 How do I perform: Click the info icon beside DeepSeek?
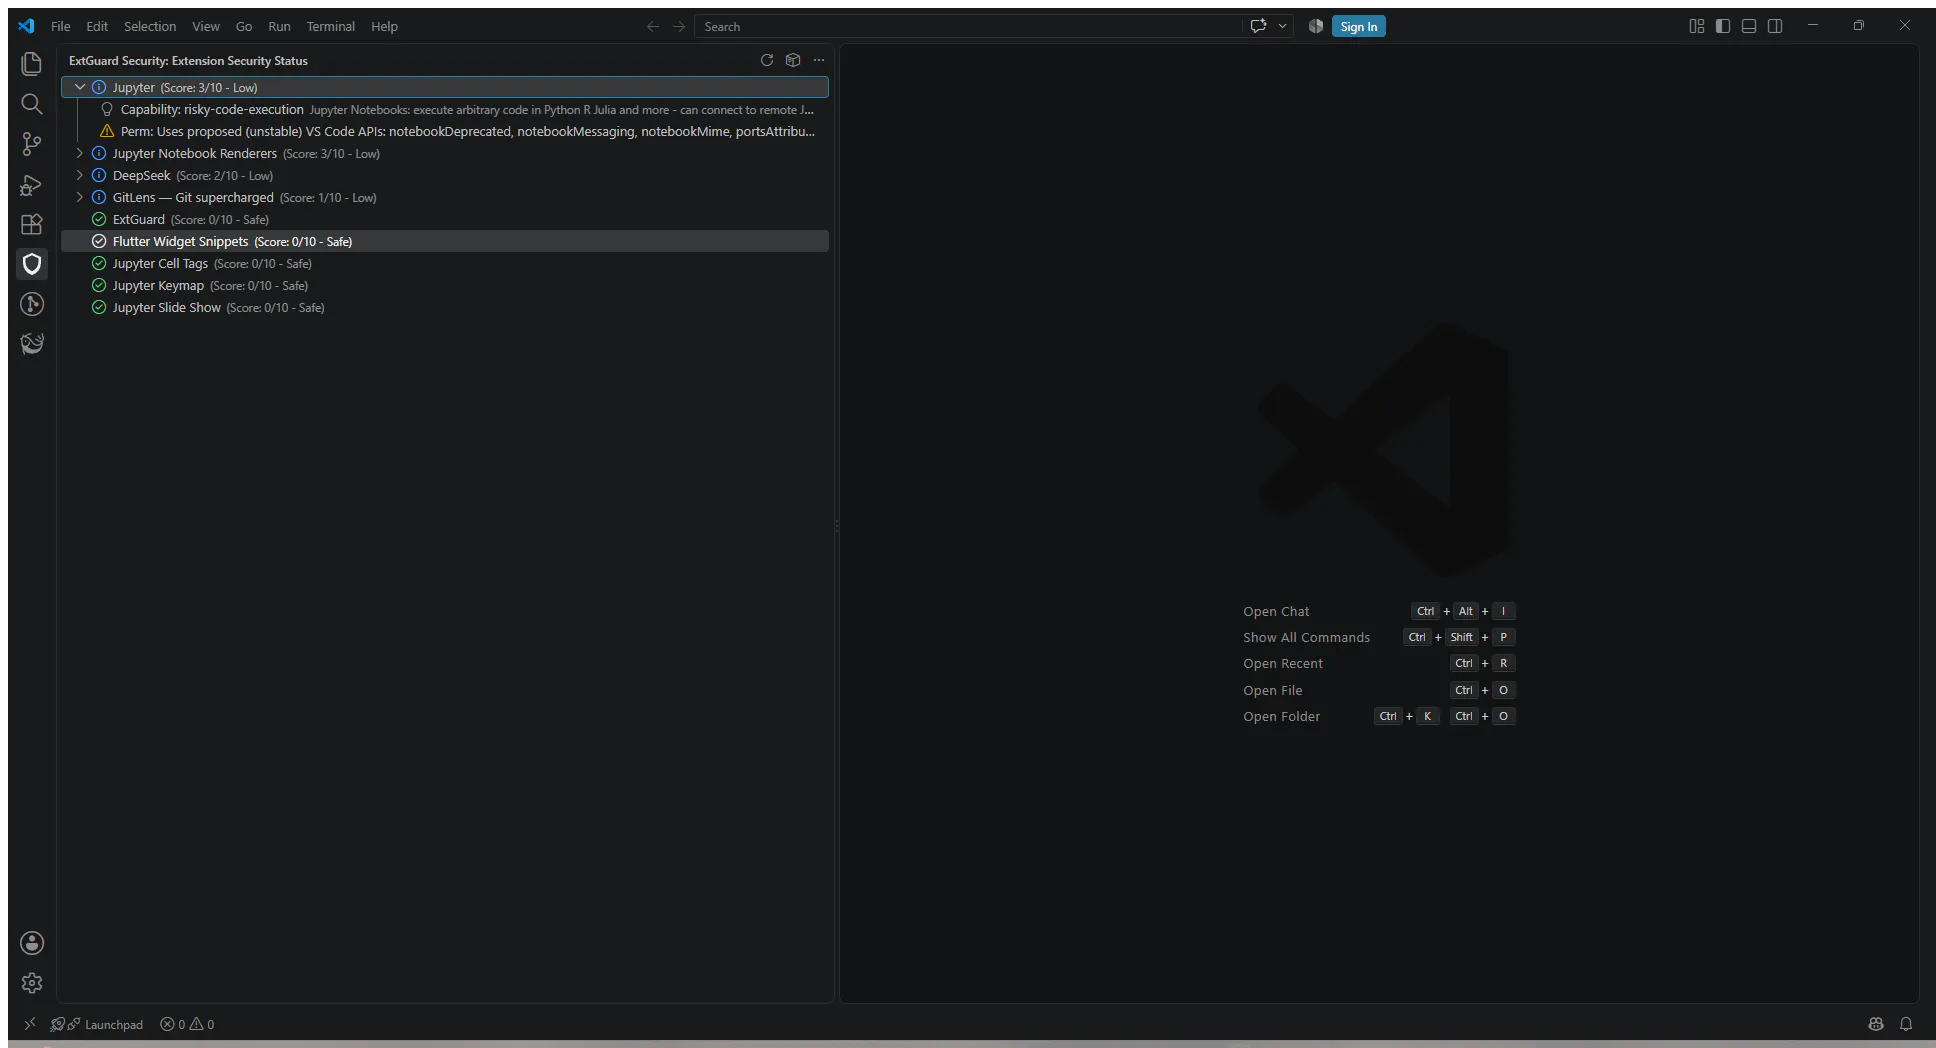99,175
